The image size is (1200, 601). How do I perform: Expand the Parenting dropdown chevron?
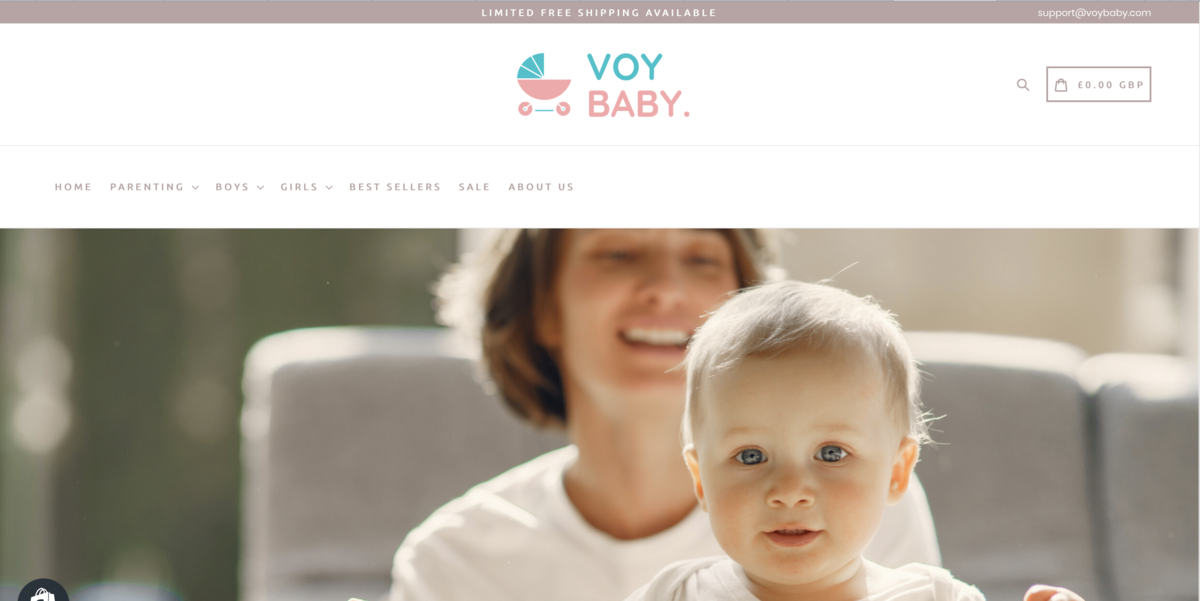pos(195,188)
